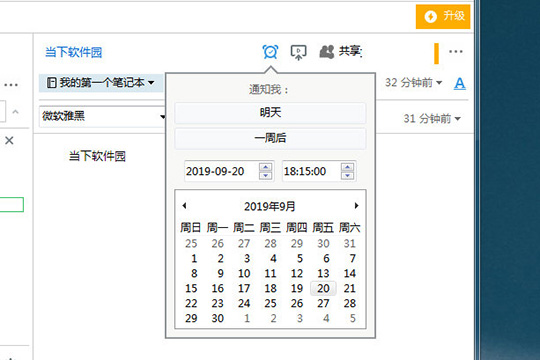The height and width of the screenshot is (360, 540).
Task: Decrease the time with the down arrow
Action: [347, 175]
